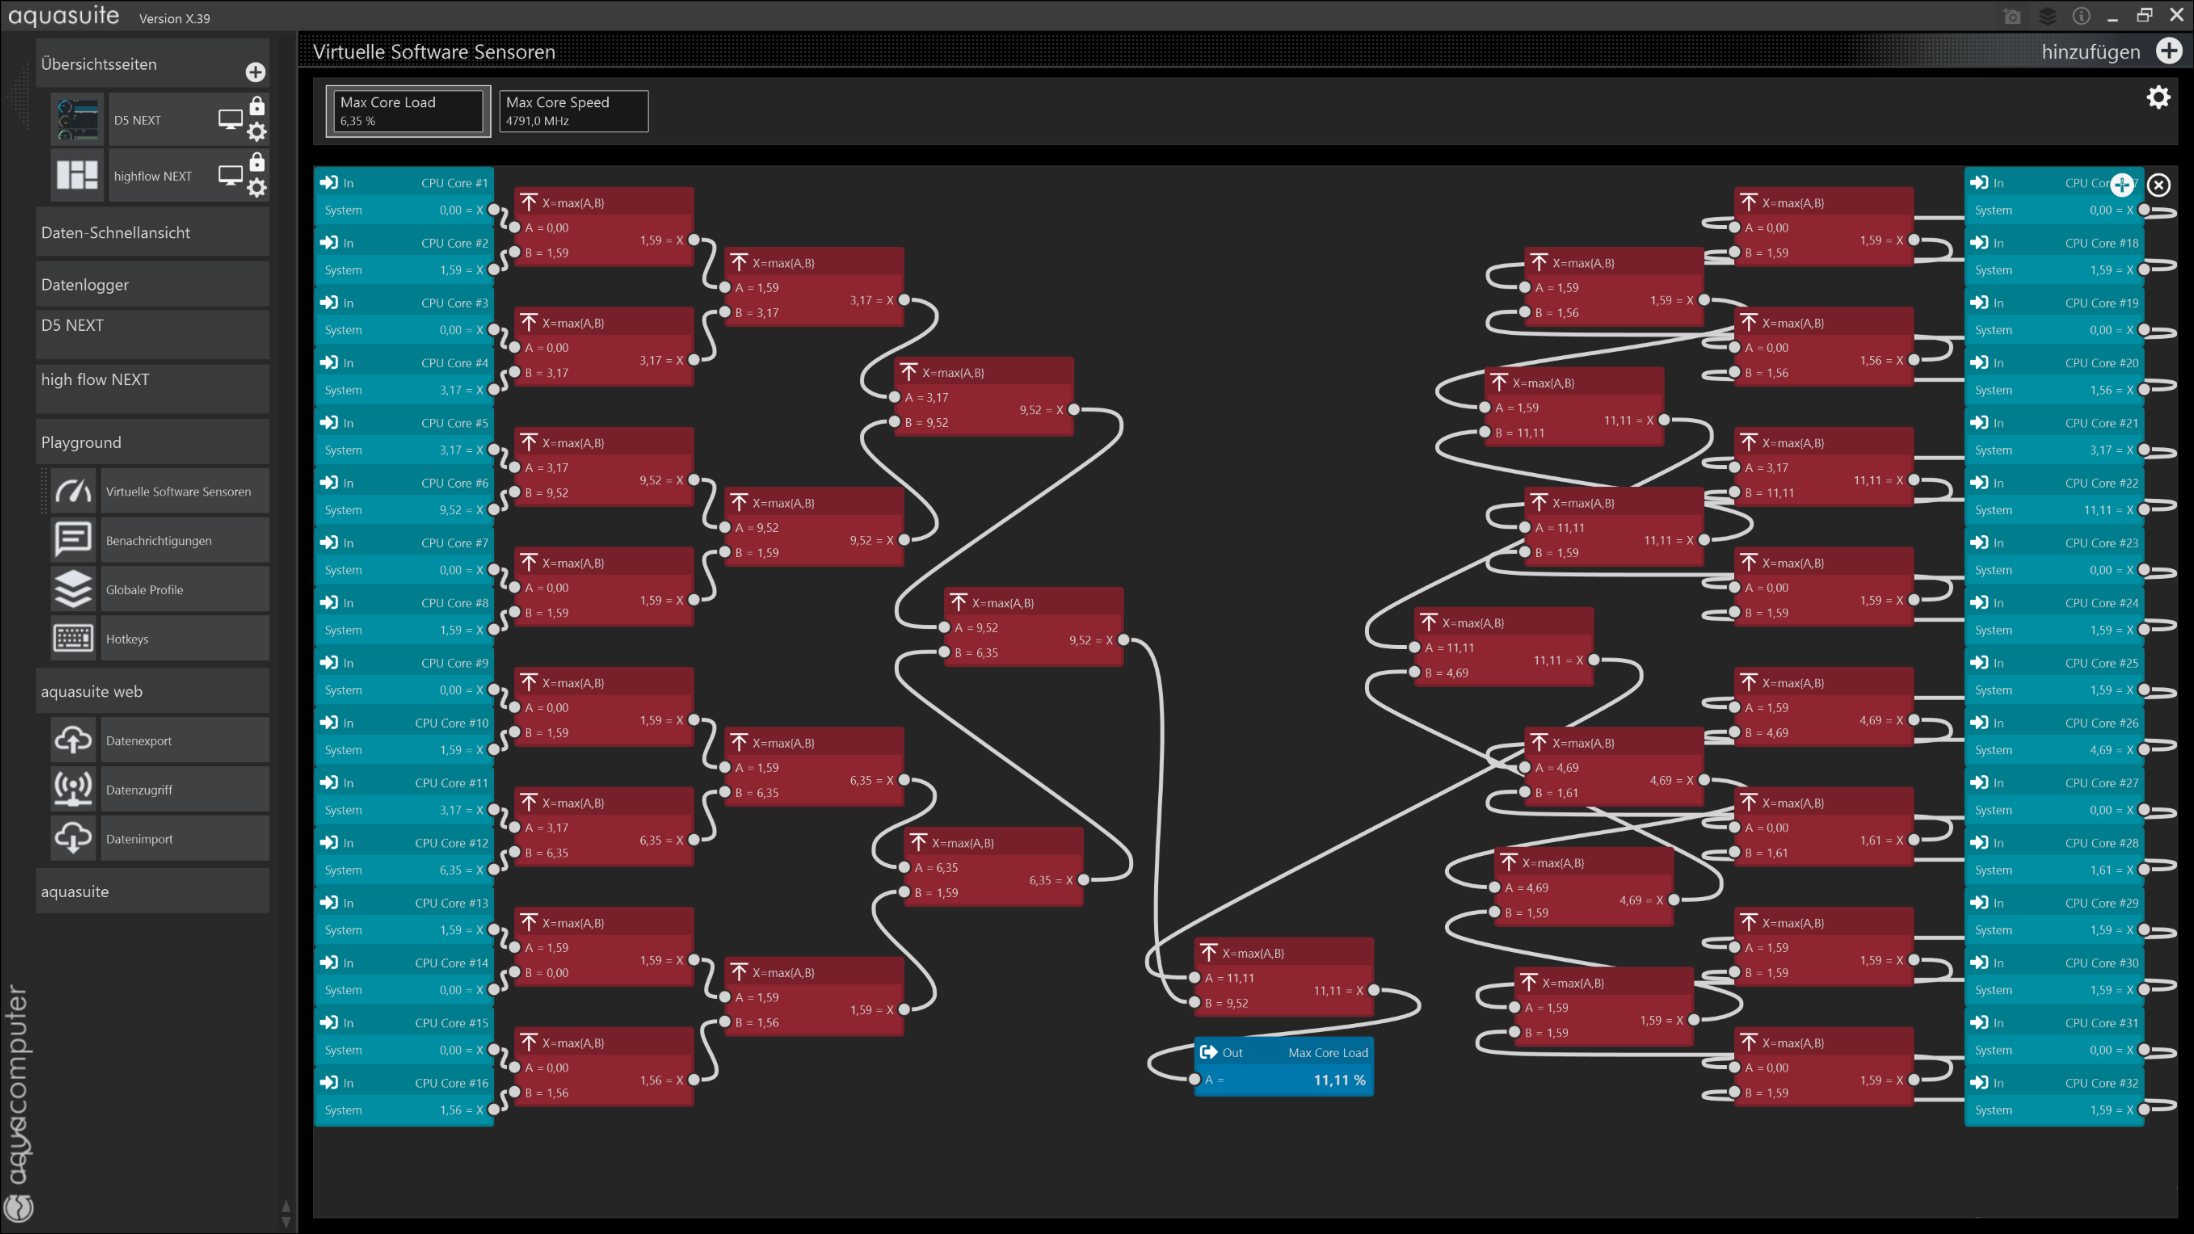Select the Max Core Speed sensor tile
The height and width of the screenshot is (1234, 2194).
[x=573, y=111]
